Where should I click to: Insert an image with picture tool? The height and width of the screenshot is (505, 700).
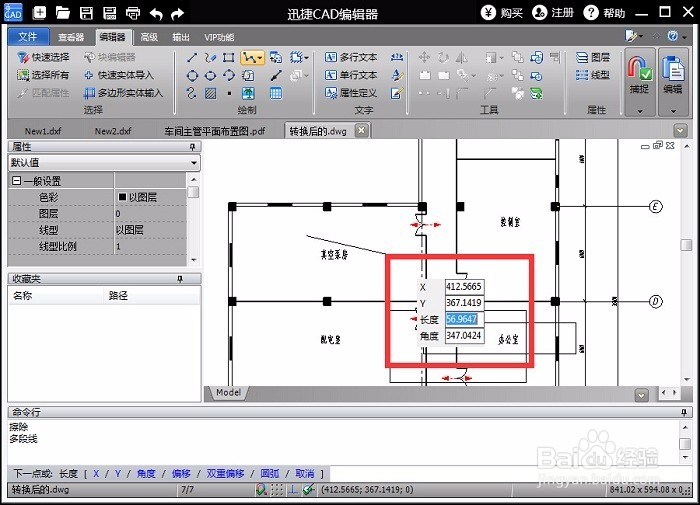[248, 93]
